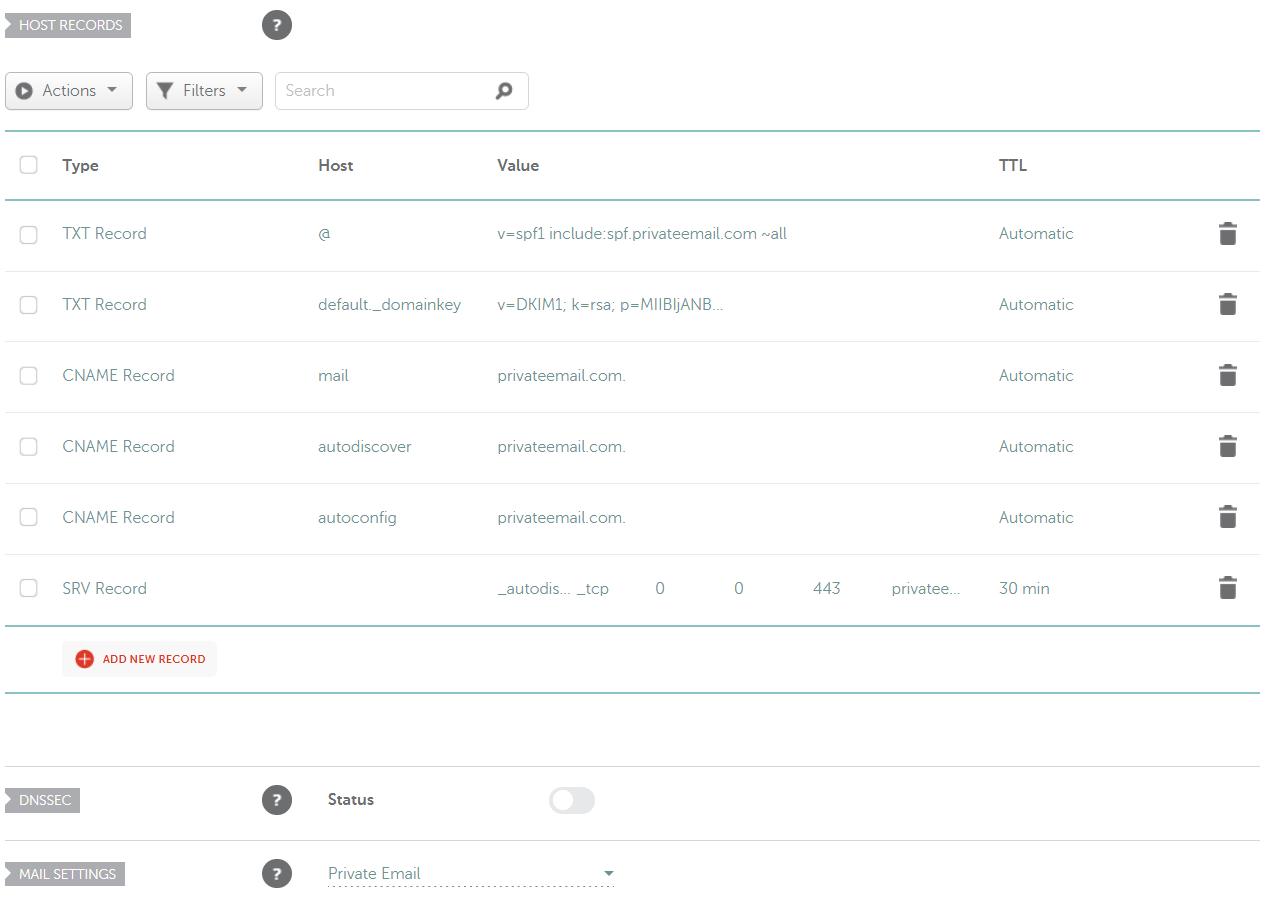Delete the @ SPF TXT record
Viewport: 1288px width, 912px height.
point(1227,234)
